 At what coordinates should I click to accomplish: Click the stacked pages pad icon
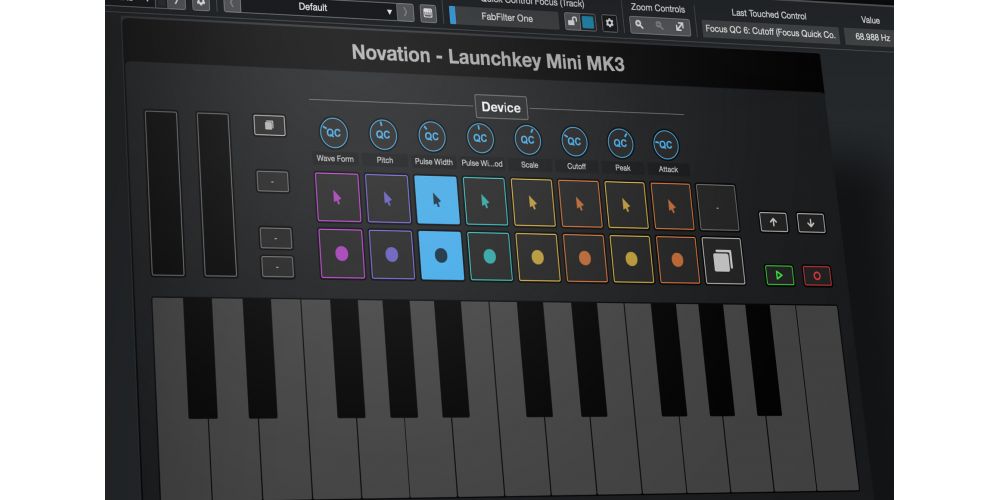(723, 261)
